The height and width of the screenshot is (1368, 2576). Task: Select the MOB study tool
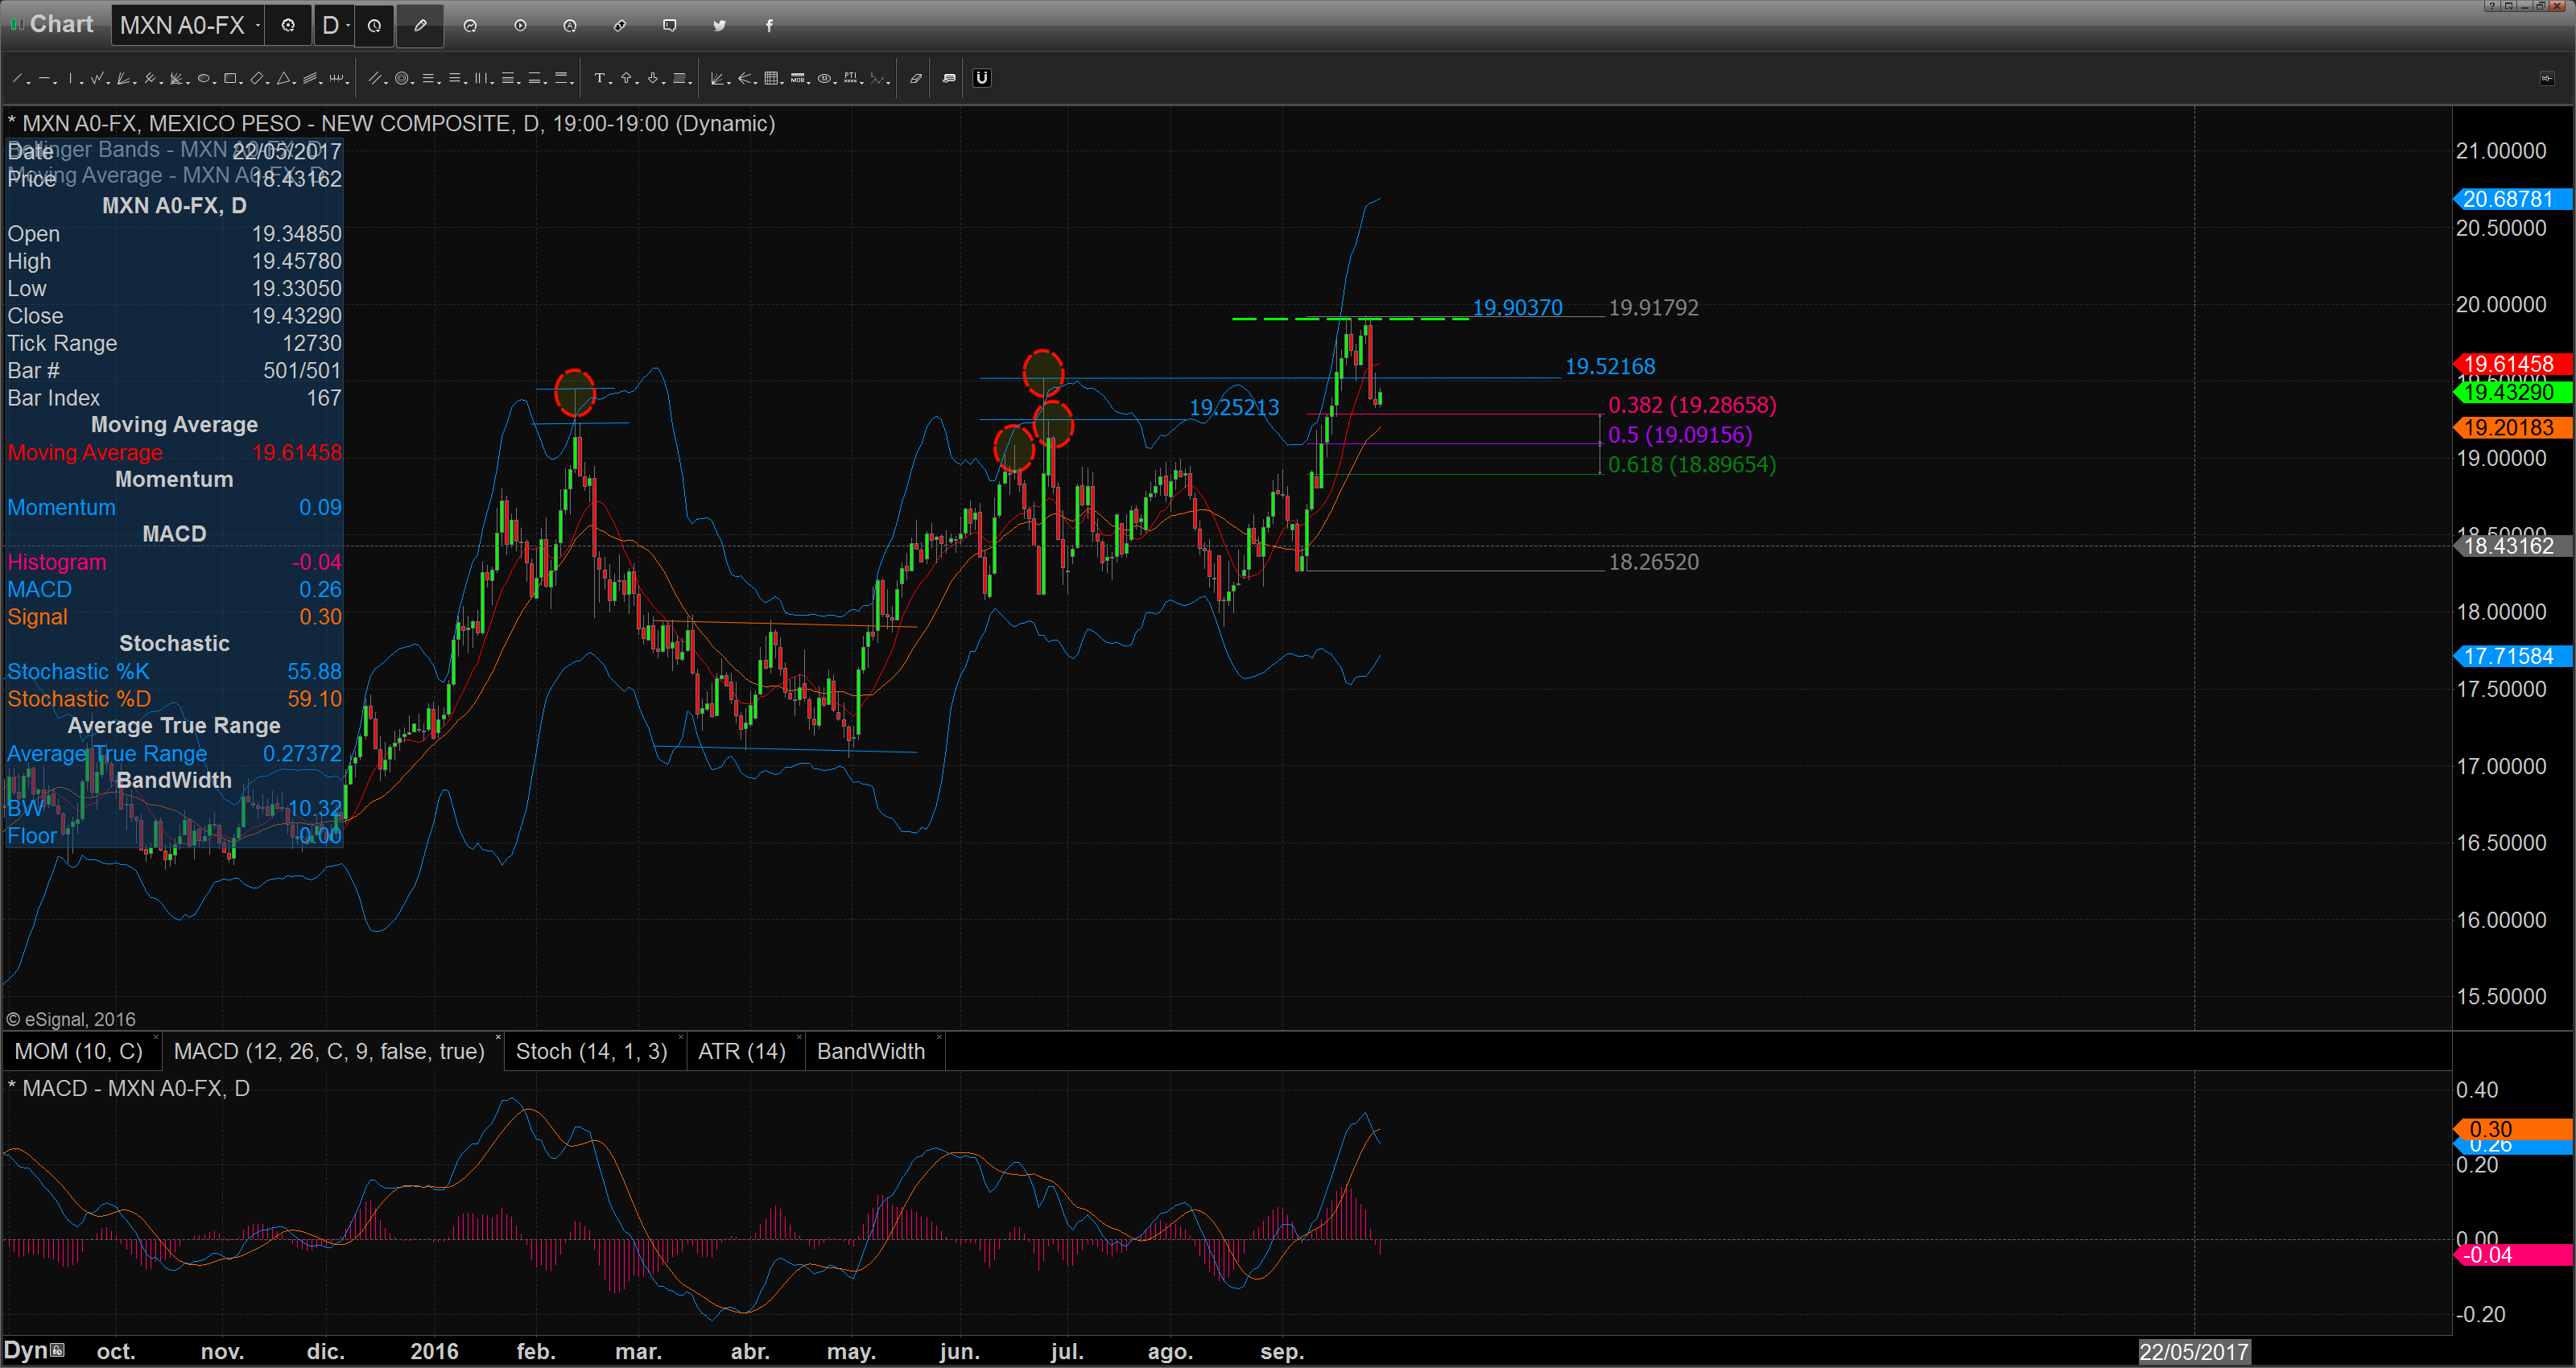click(797, 78)
